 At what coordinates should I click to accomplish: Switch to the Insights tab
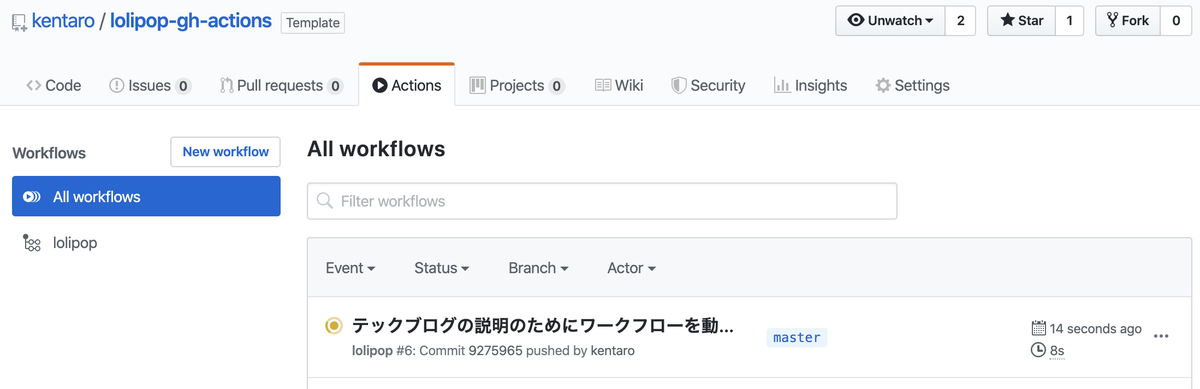811,85
